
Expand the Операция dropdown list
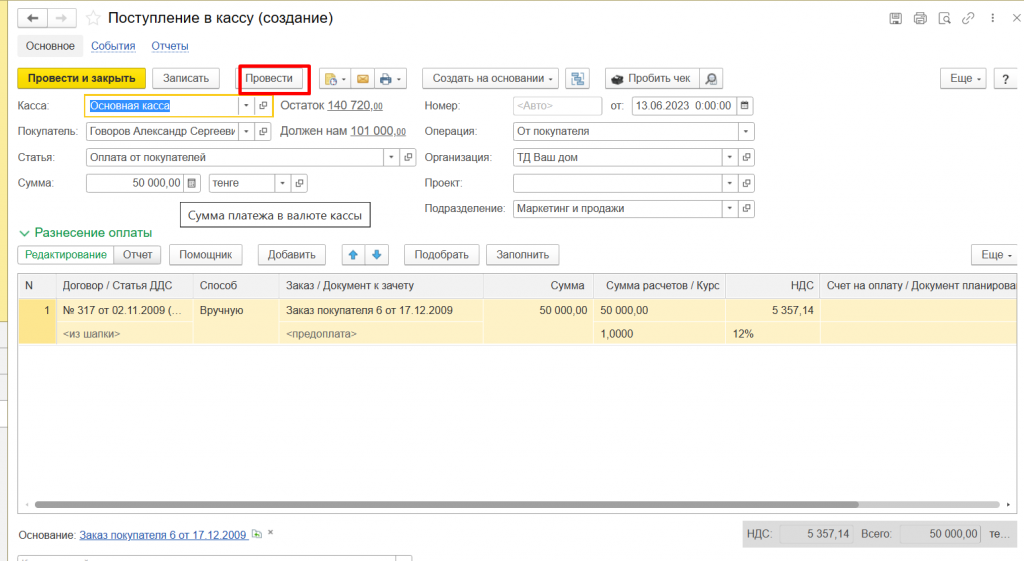[746, 131]
